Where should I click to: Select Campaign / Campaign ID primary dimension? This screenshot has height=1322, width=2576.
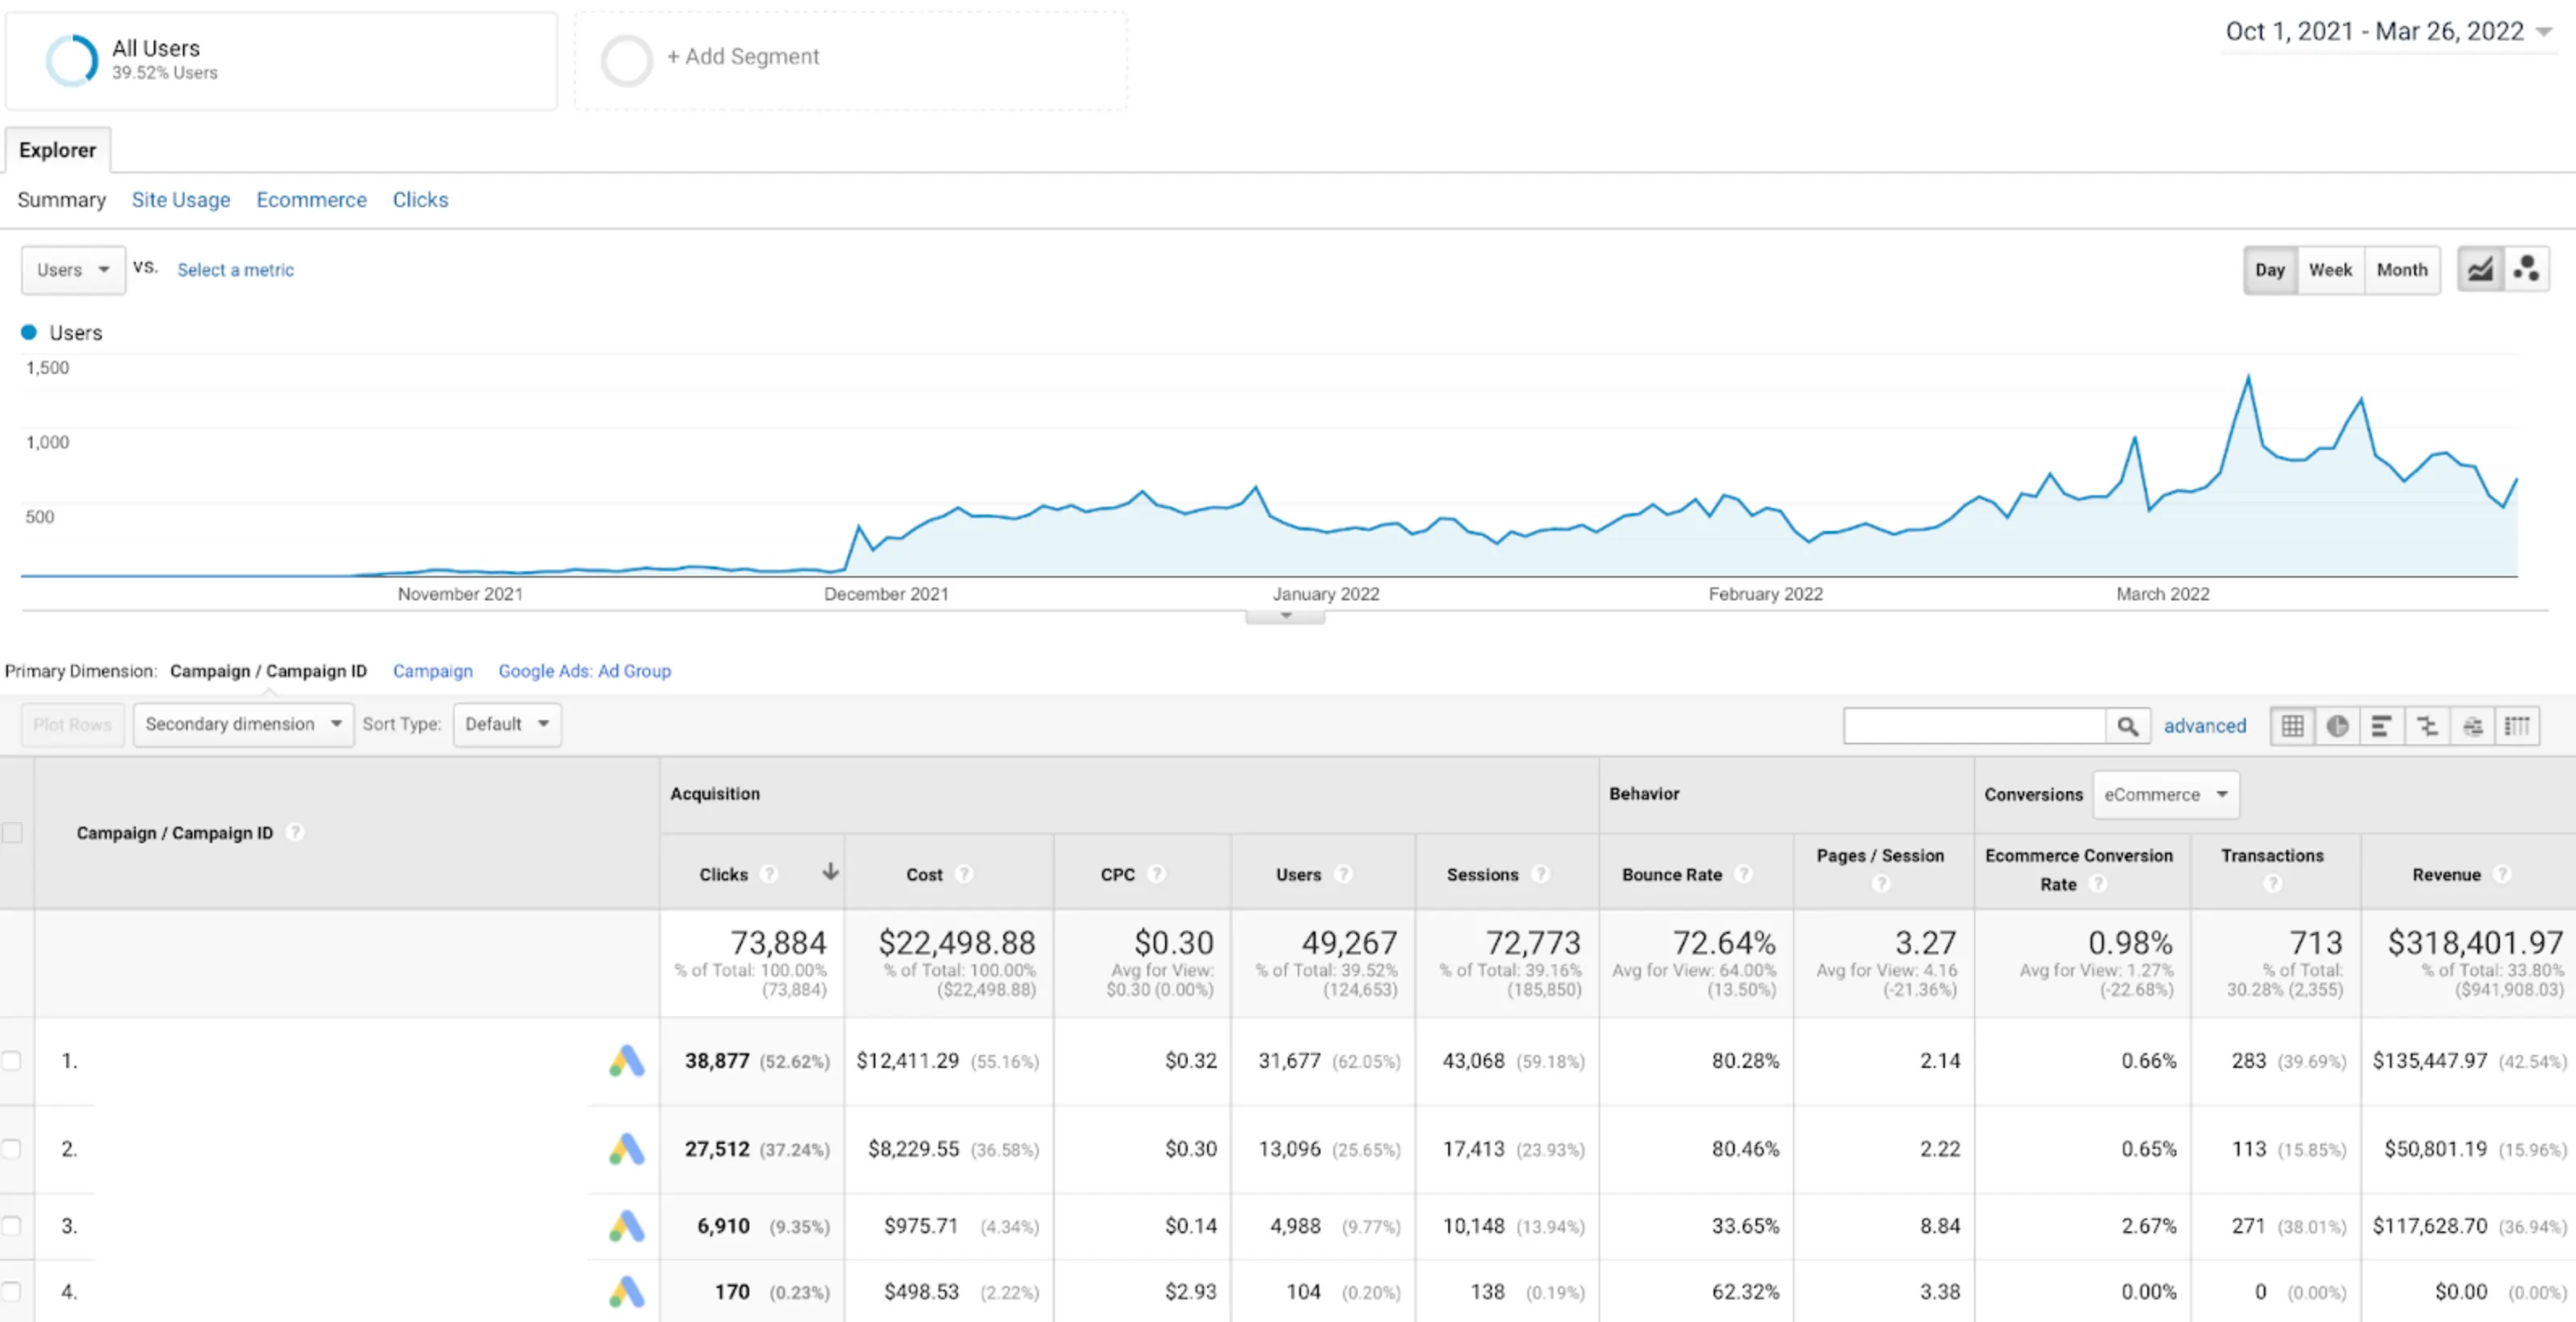pos(268,671)
